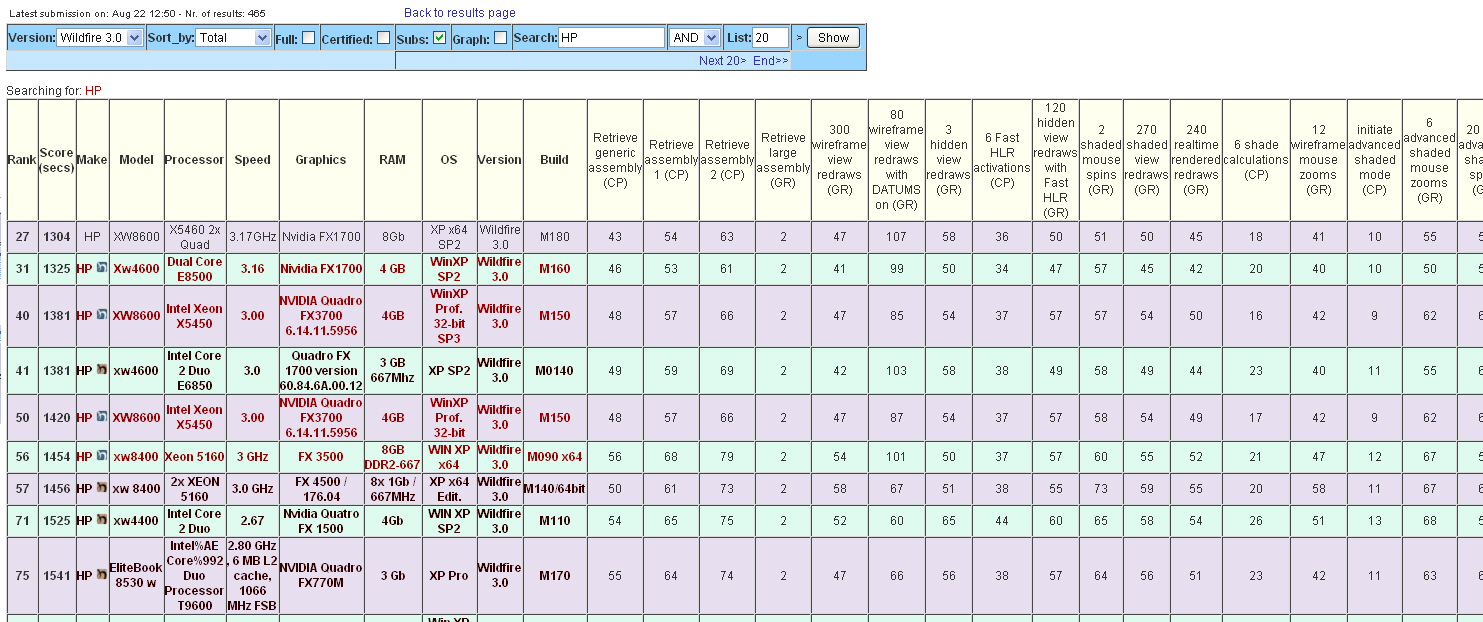The width and height of the screenshot is (1483, 622).
Task: Enable the Full checkbox
Action: point(309,38)
